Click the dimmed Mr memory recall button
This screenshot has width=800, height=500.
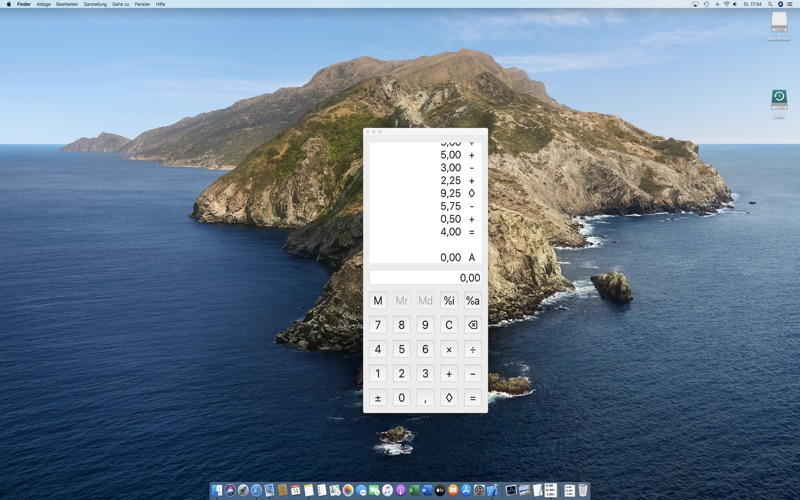pyautogui.click(x=402, y=301)
